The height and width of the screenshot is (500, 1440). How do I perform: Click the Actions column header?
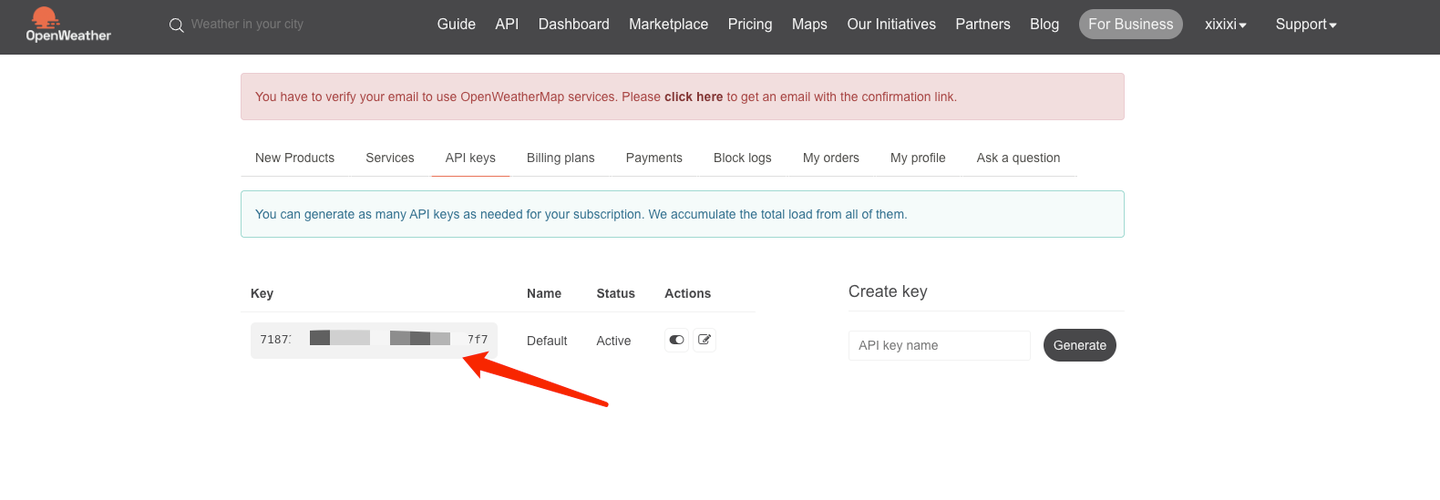pos(688,294)
